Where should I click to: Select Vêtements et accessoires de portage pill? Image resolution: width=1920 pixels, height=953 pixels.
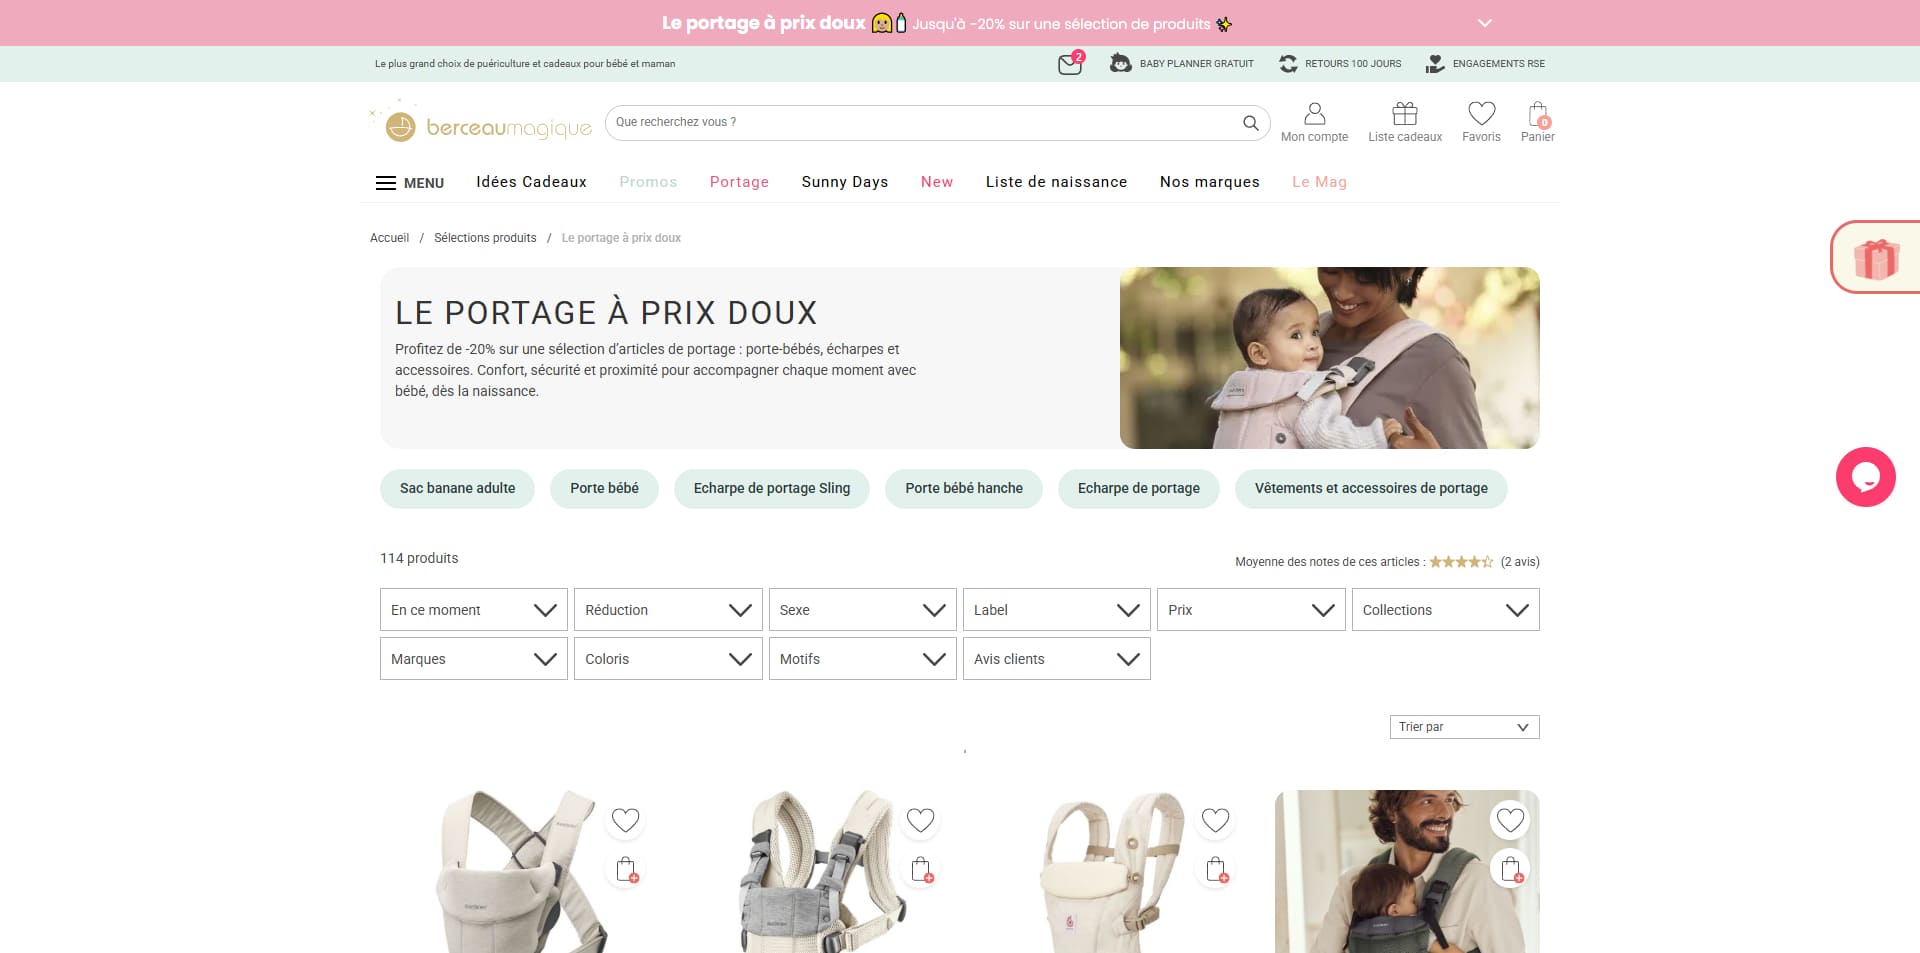click(x=1371, y=489)
